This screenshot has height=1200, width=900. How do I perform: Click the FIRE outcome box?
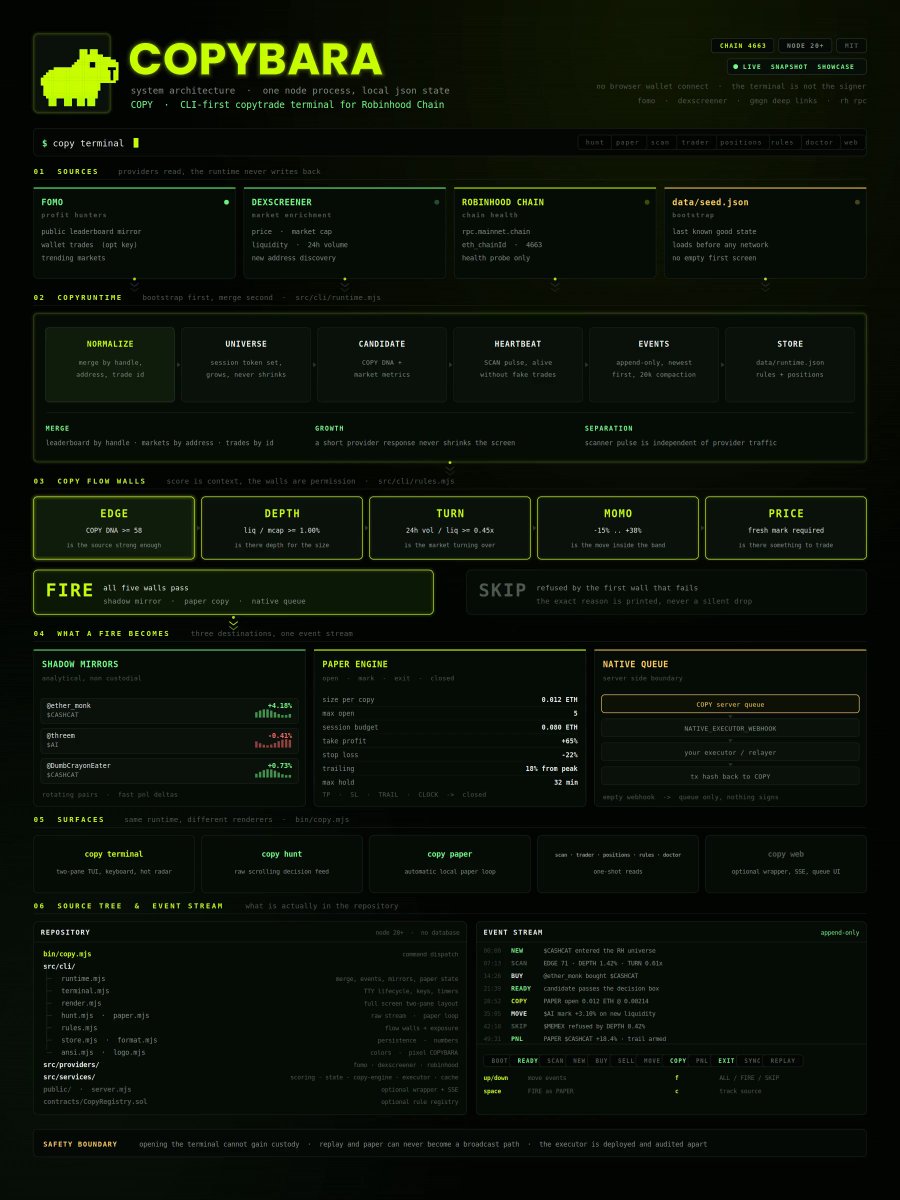[234, 592]
